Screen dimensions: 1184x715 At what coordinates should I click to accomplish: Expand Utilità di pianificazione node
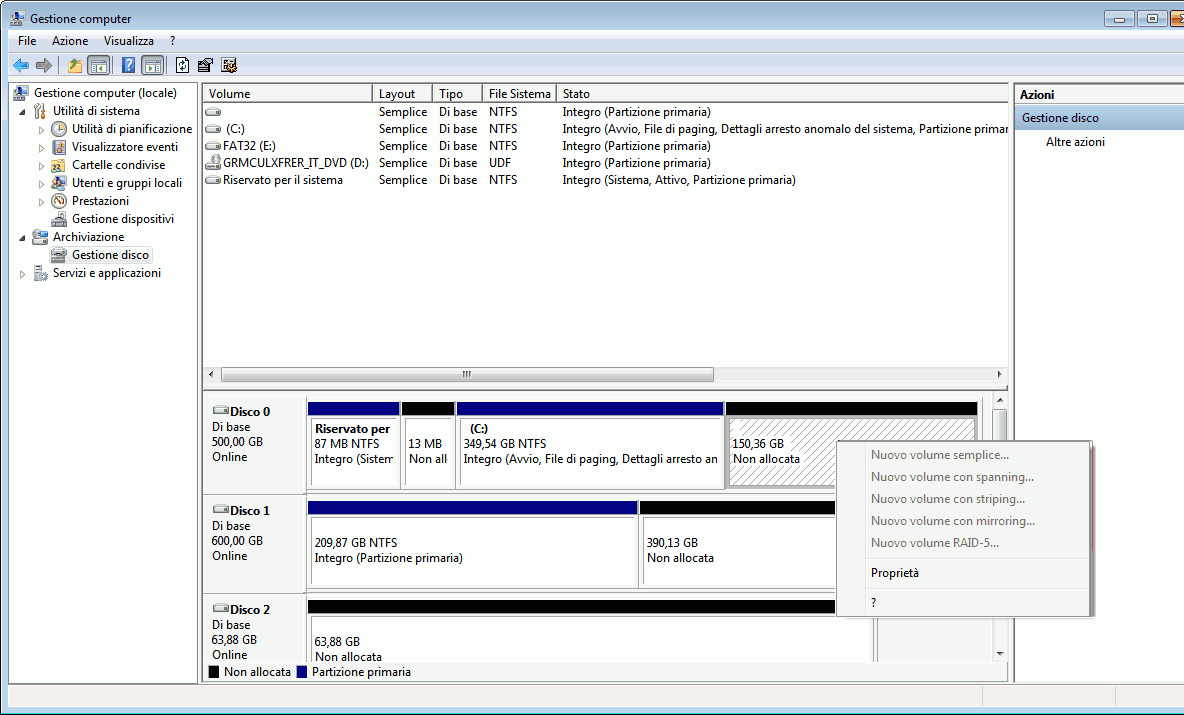pos(41,130)
